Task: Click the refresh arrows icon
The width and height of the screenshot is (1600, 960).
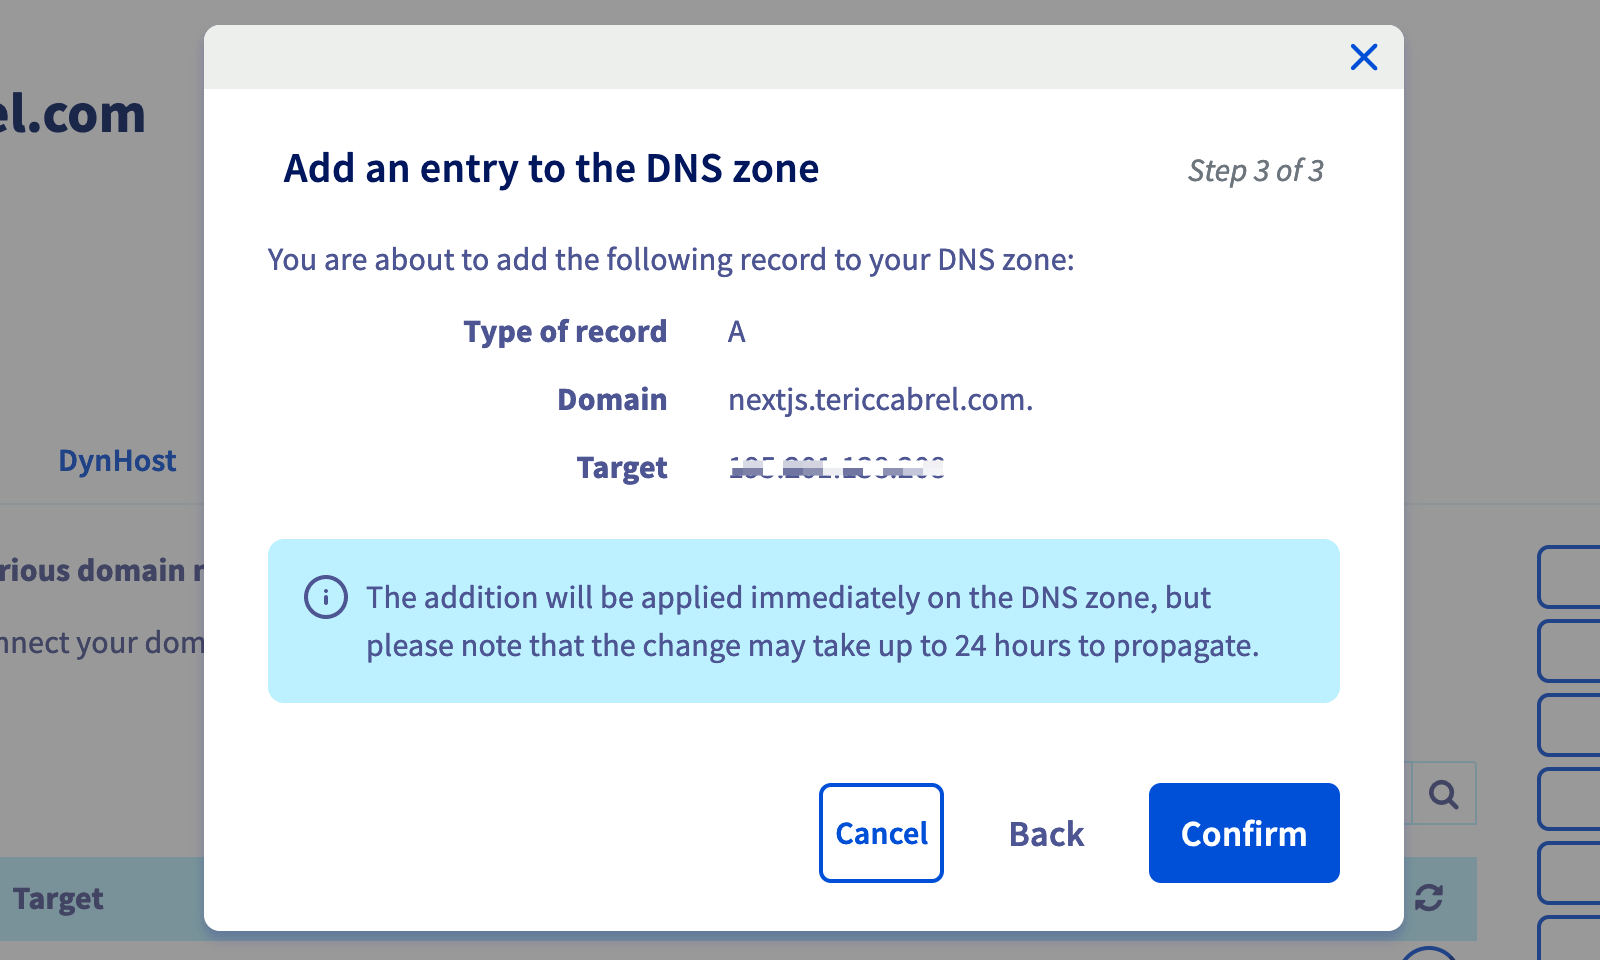Action: click(1429, 897)
